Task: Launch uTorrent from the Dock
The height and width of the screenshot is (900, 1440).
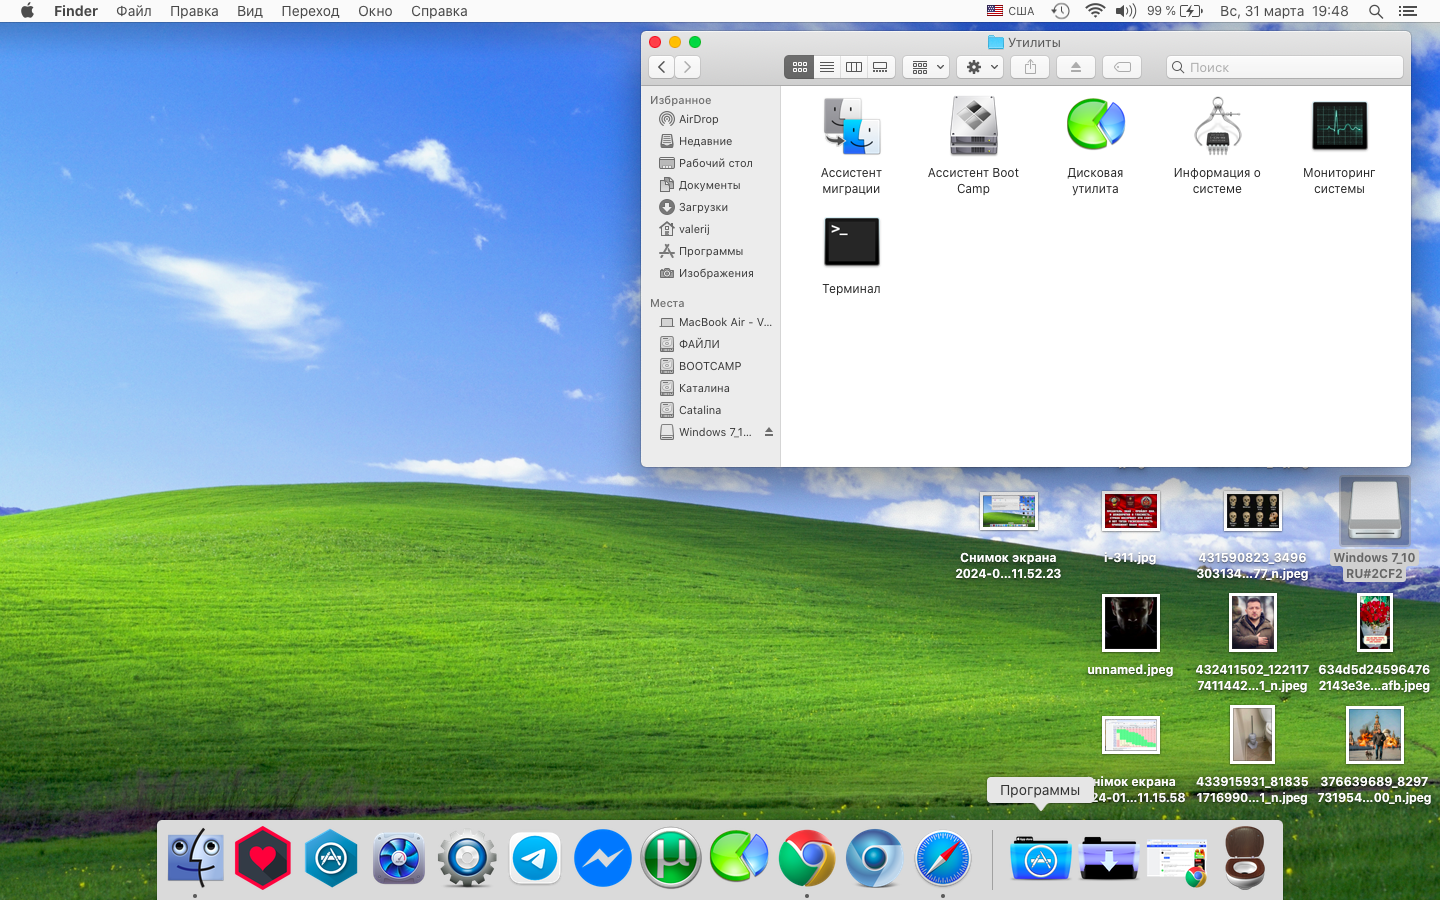Action: click(671, 858)
